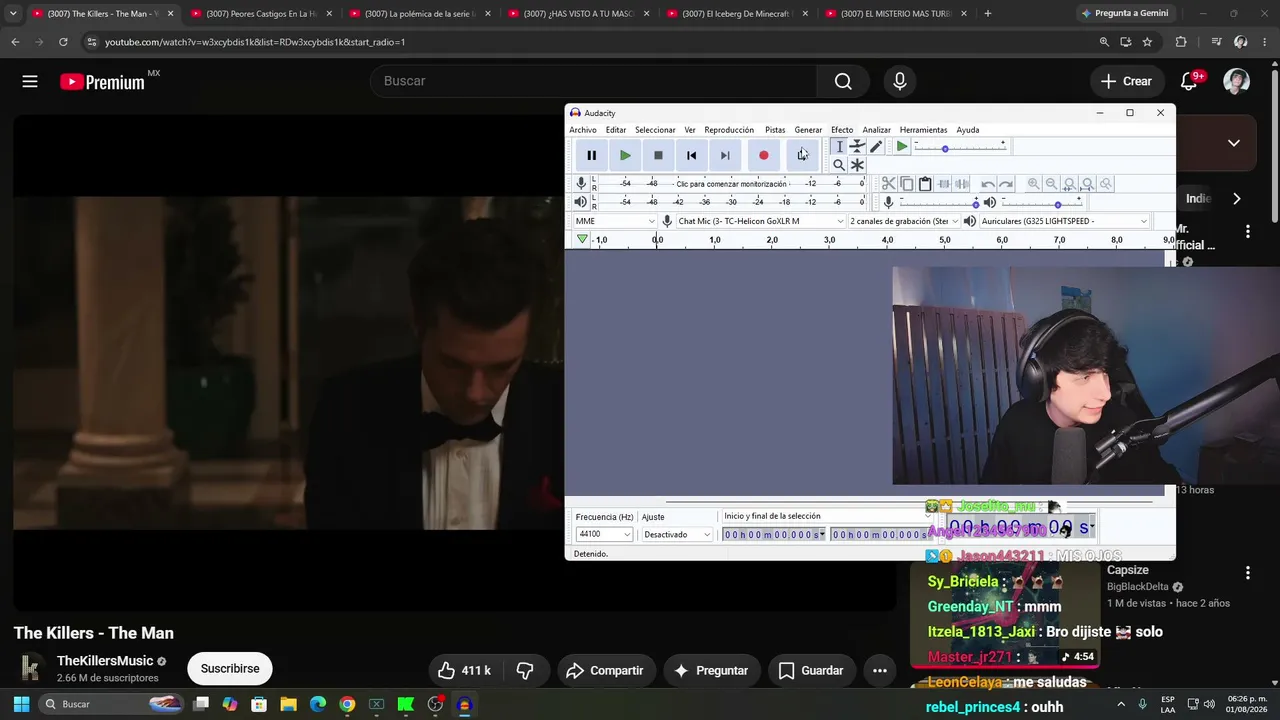This screenshot has width=1280, height=720.
Task: Open the more actions ellipsis under the video
Action: pos(880,670)
